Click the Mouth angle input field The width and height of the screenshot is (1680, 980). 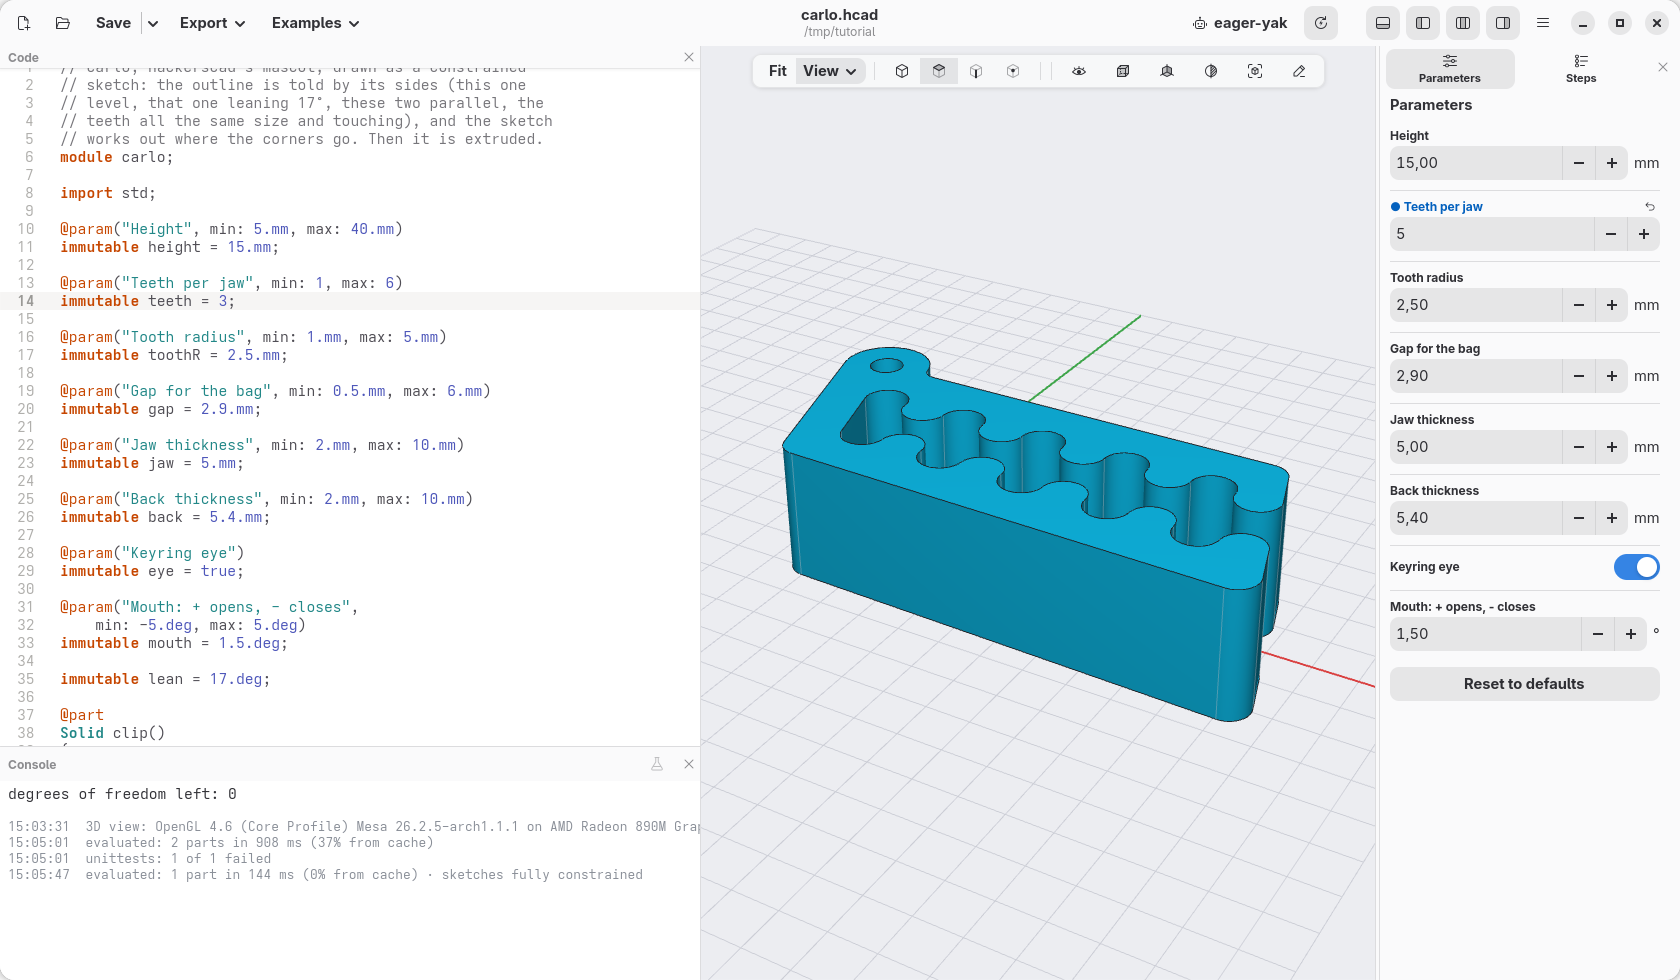click(x=1485, y=634)
